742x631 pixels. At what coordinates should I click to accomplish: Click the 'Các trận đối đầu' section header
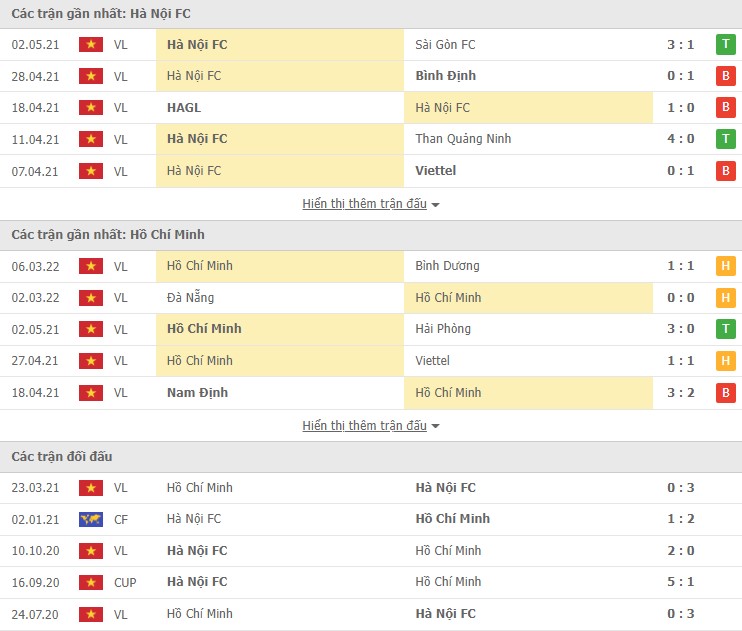click(x=62, y=457)
